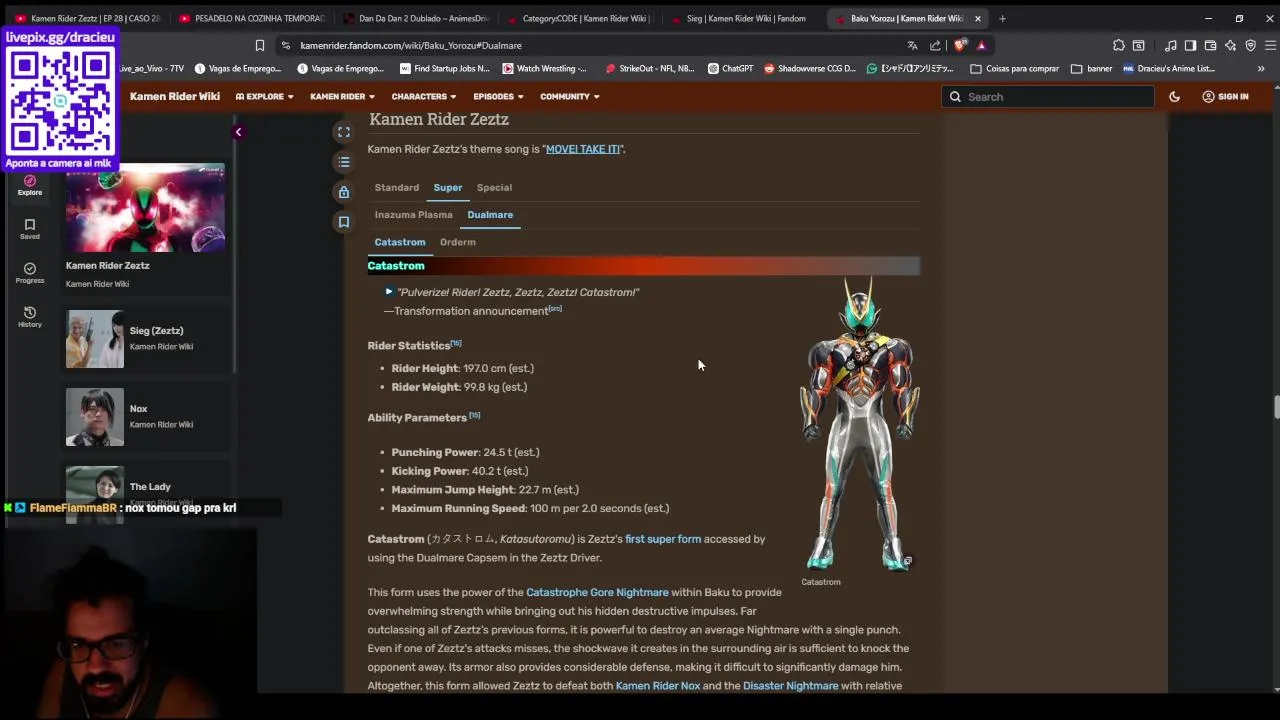1280x720 pixels.
Task: Open the banner bookmark folder
Action: coord(1091,69)
